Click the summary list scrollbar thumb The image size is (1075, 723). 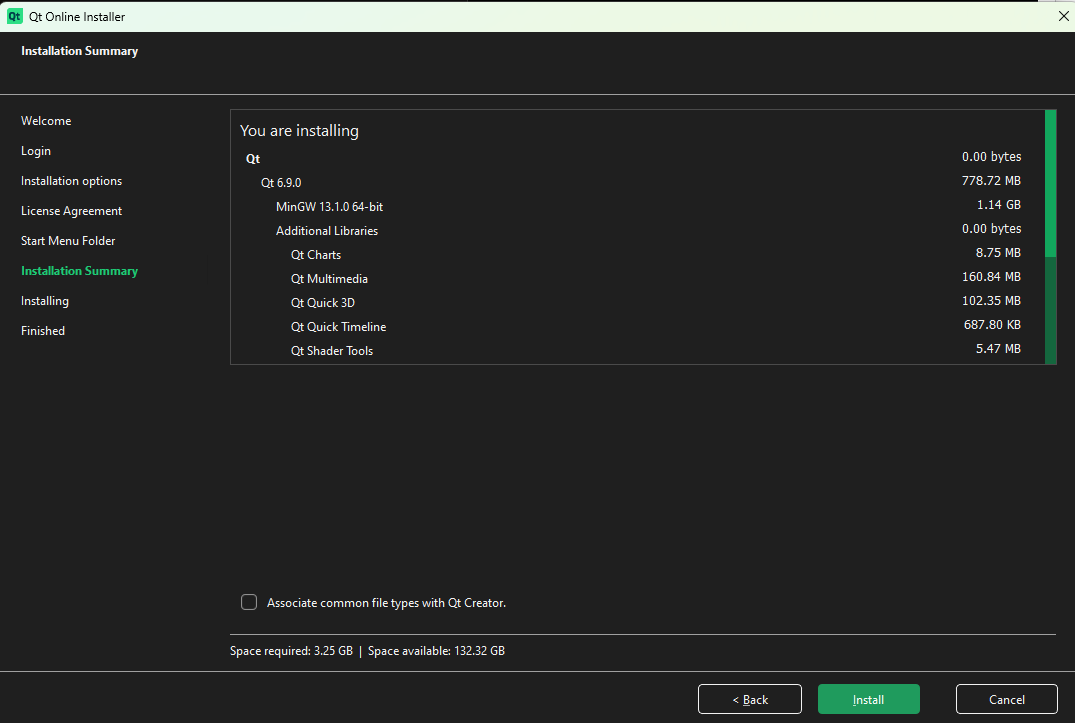tap(1050, 184)
